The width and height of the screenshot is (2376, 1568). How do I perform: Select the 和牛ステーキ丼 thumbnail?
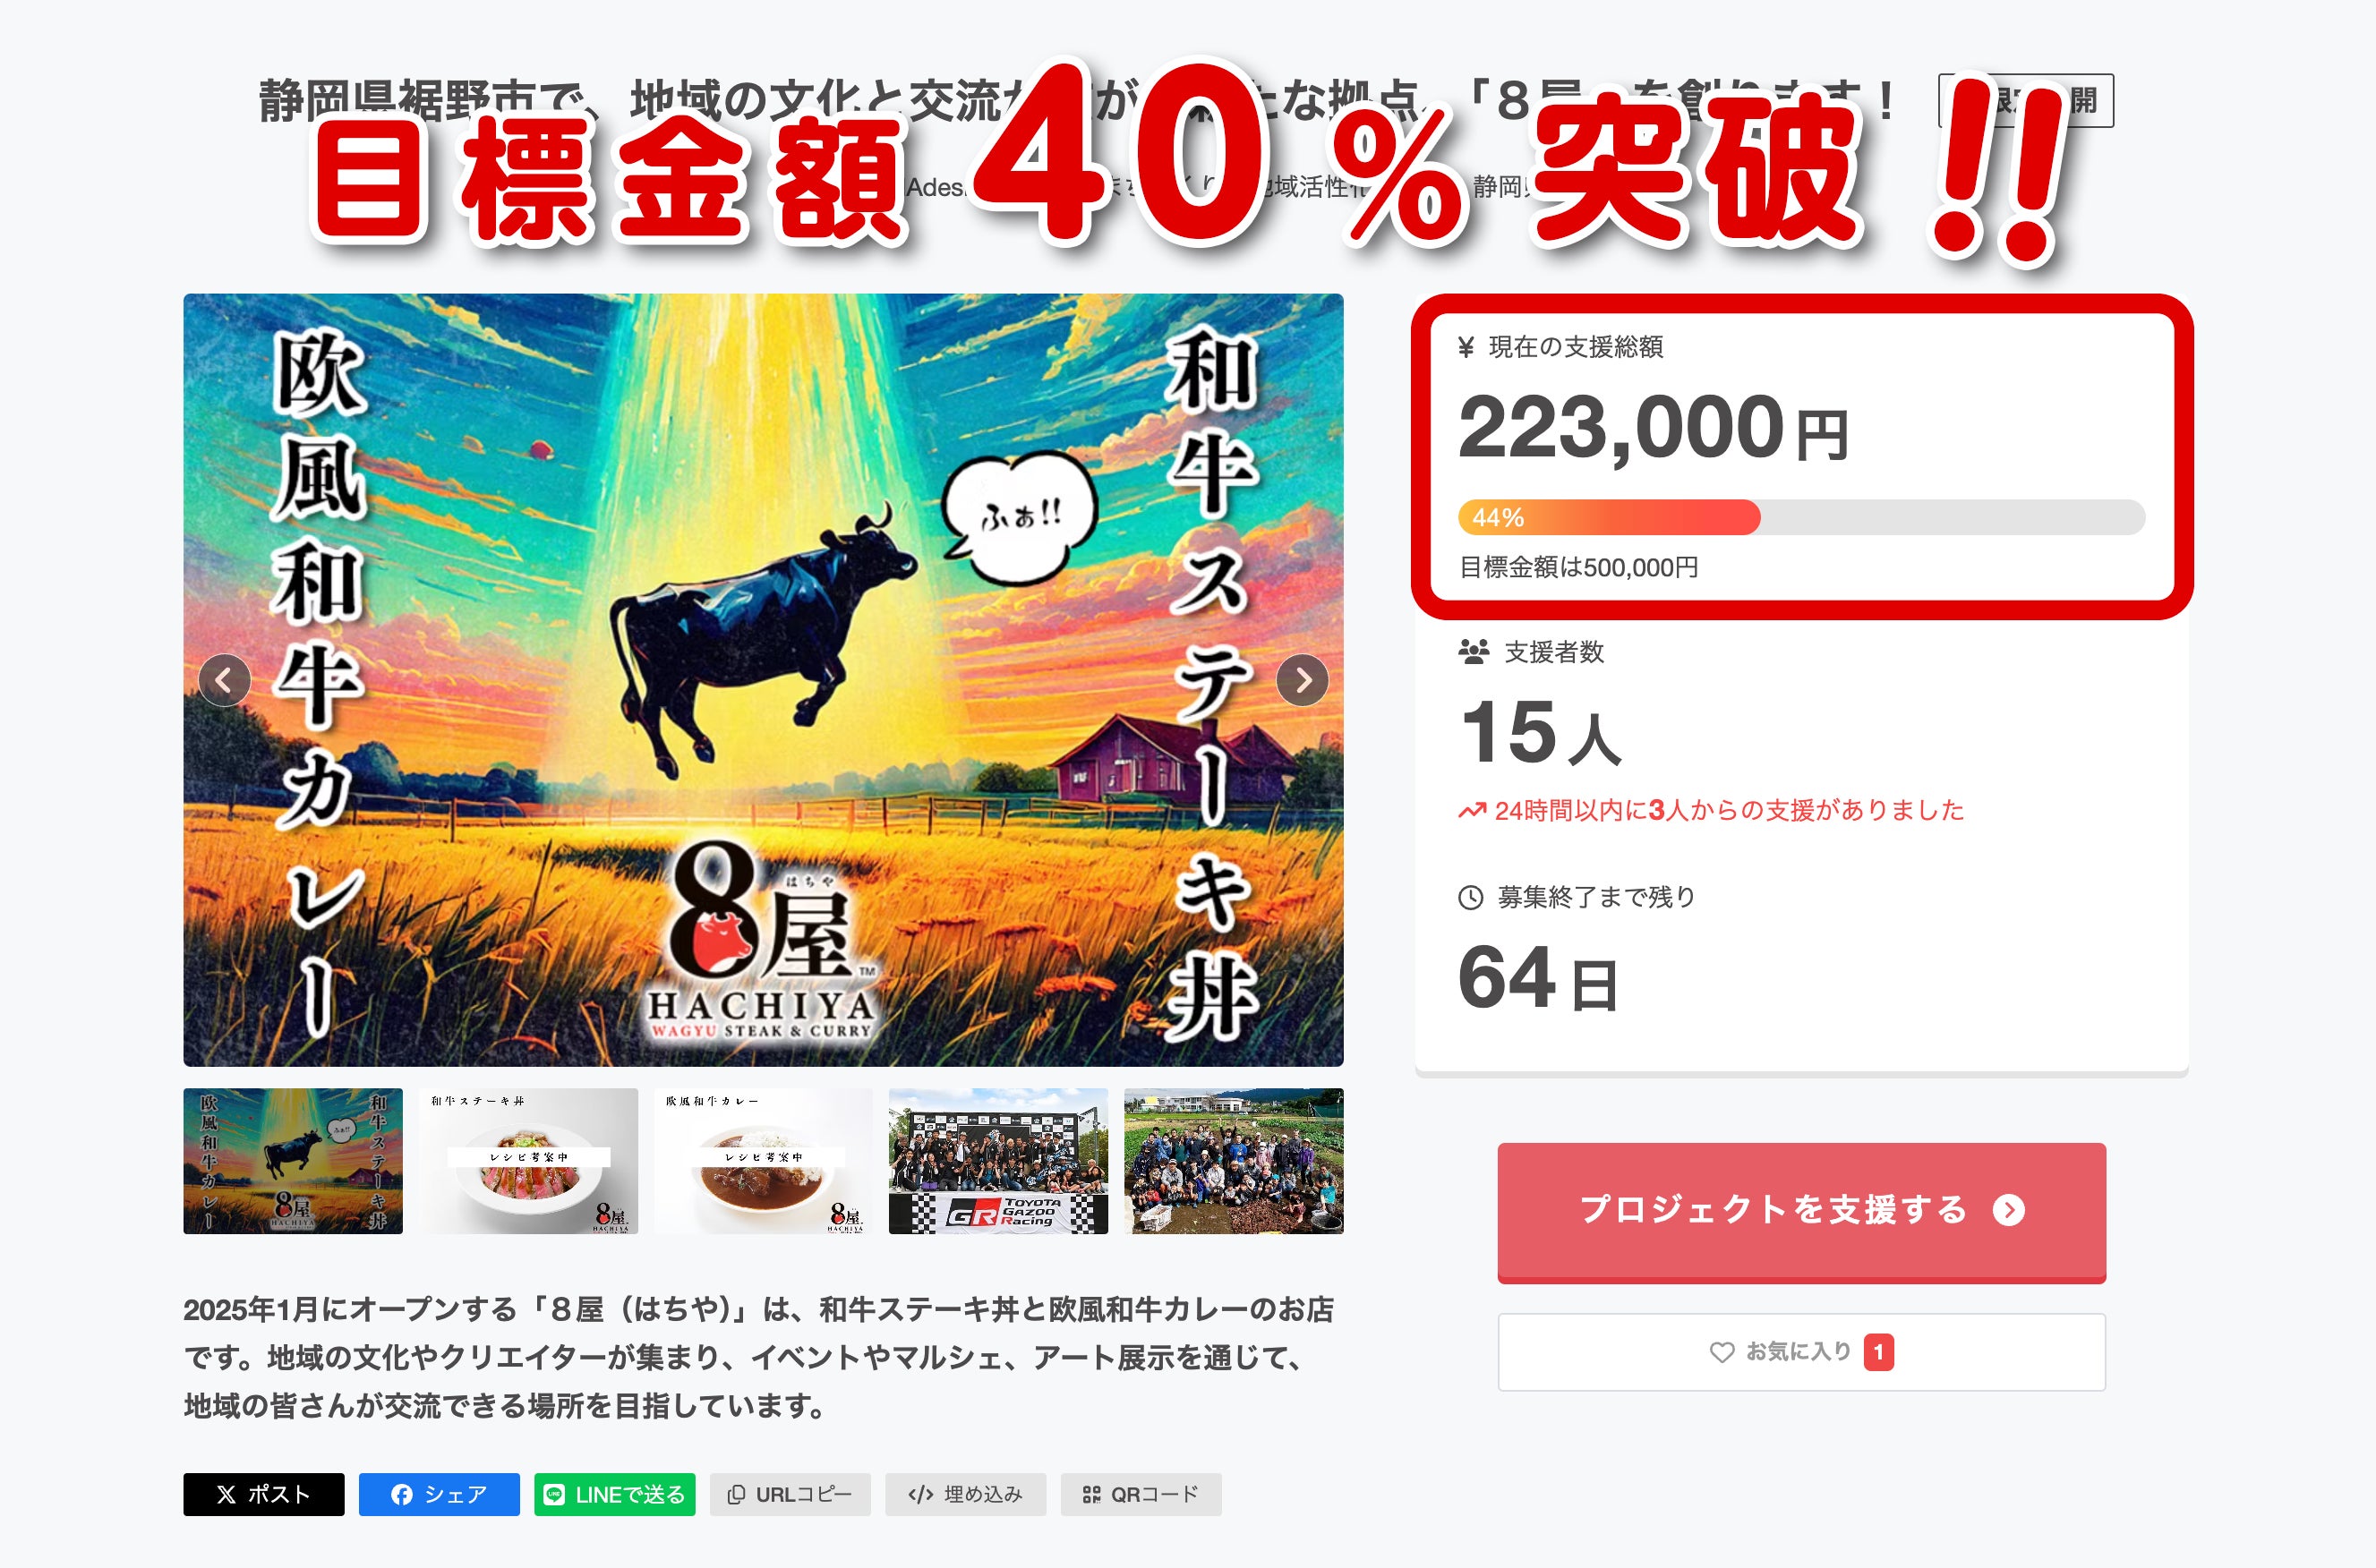528,1161
